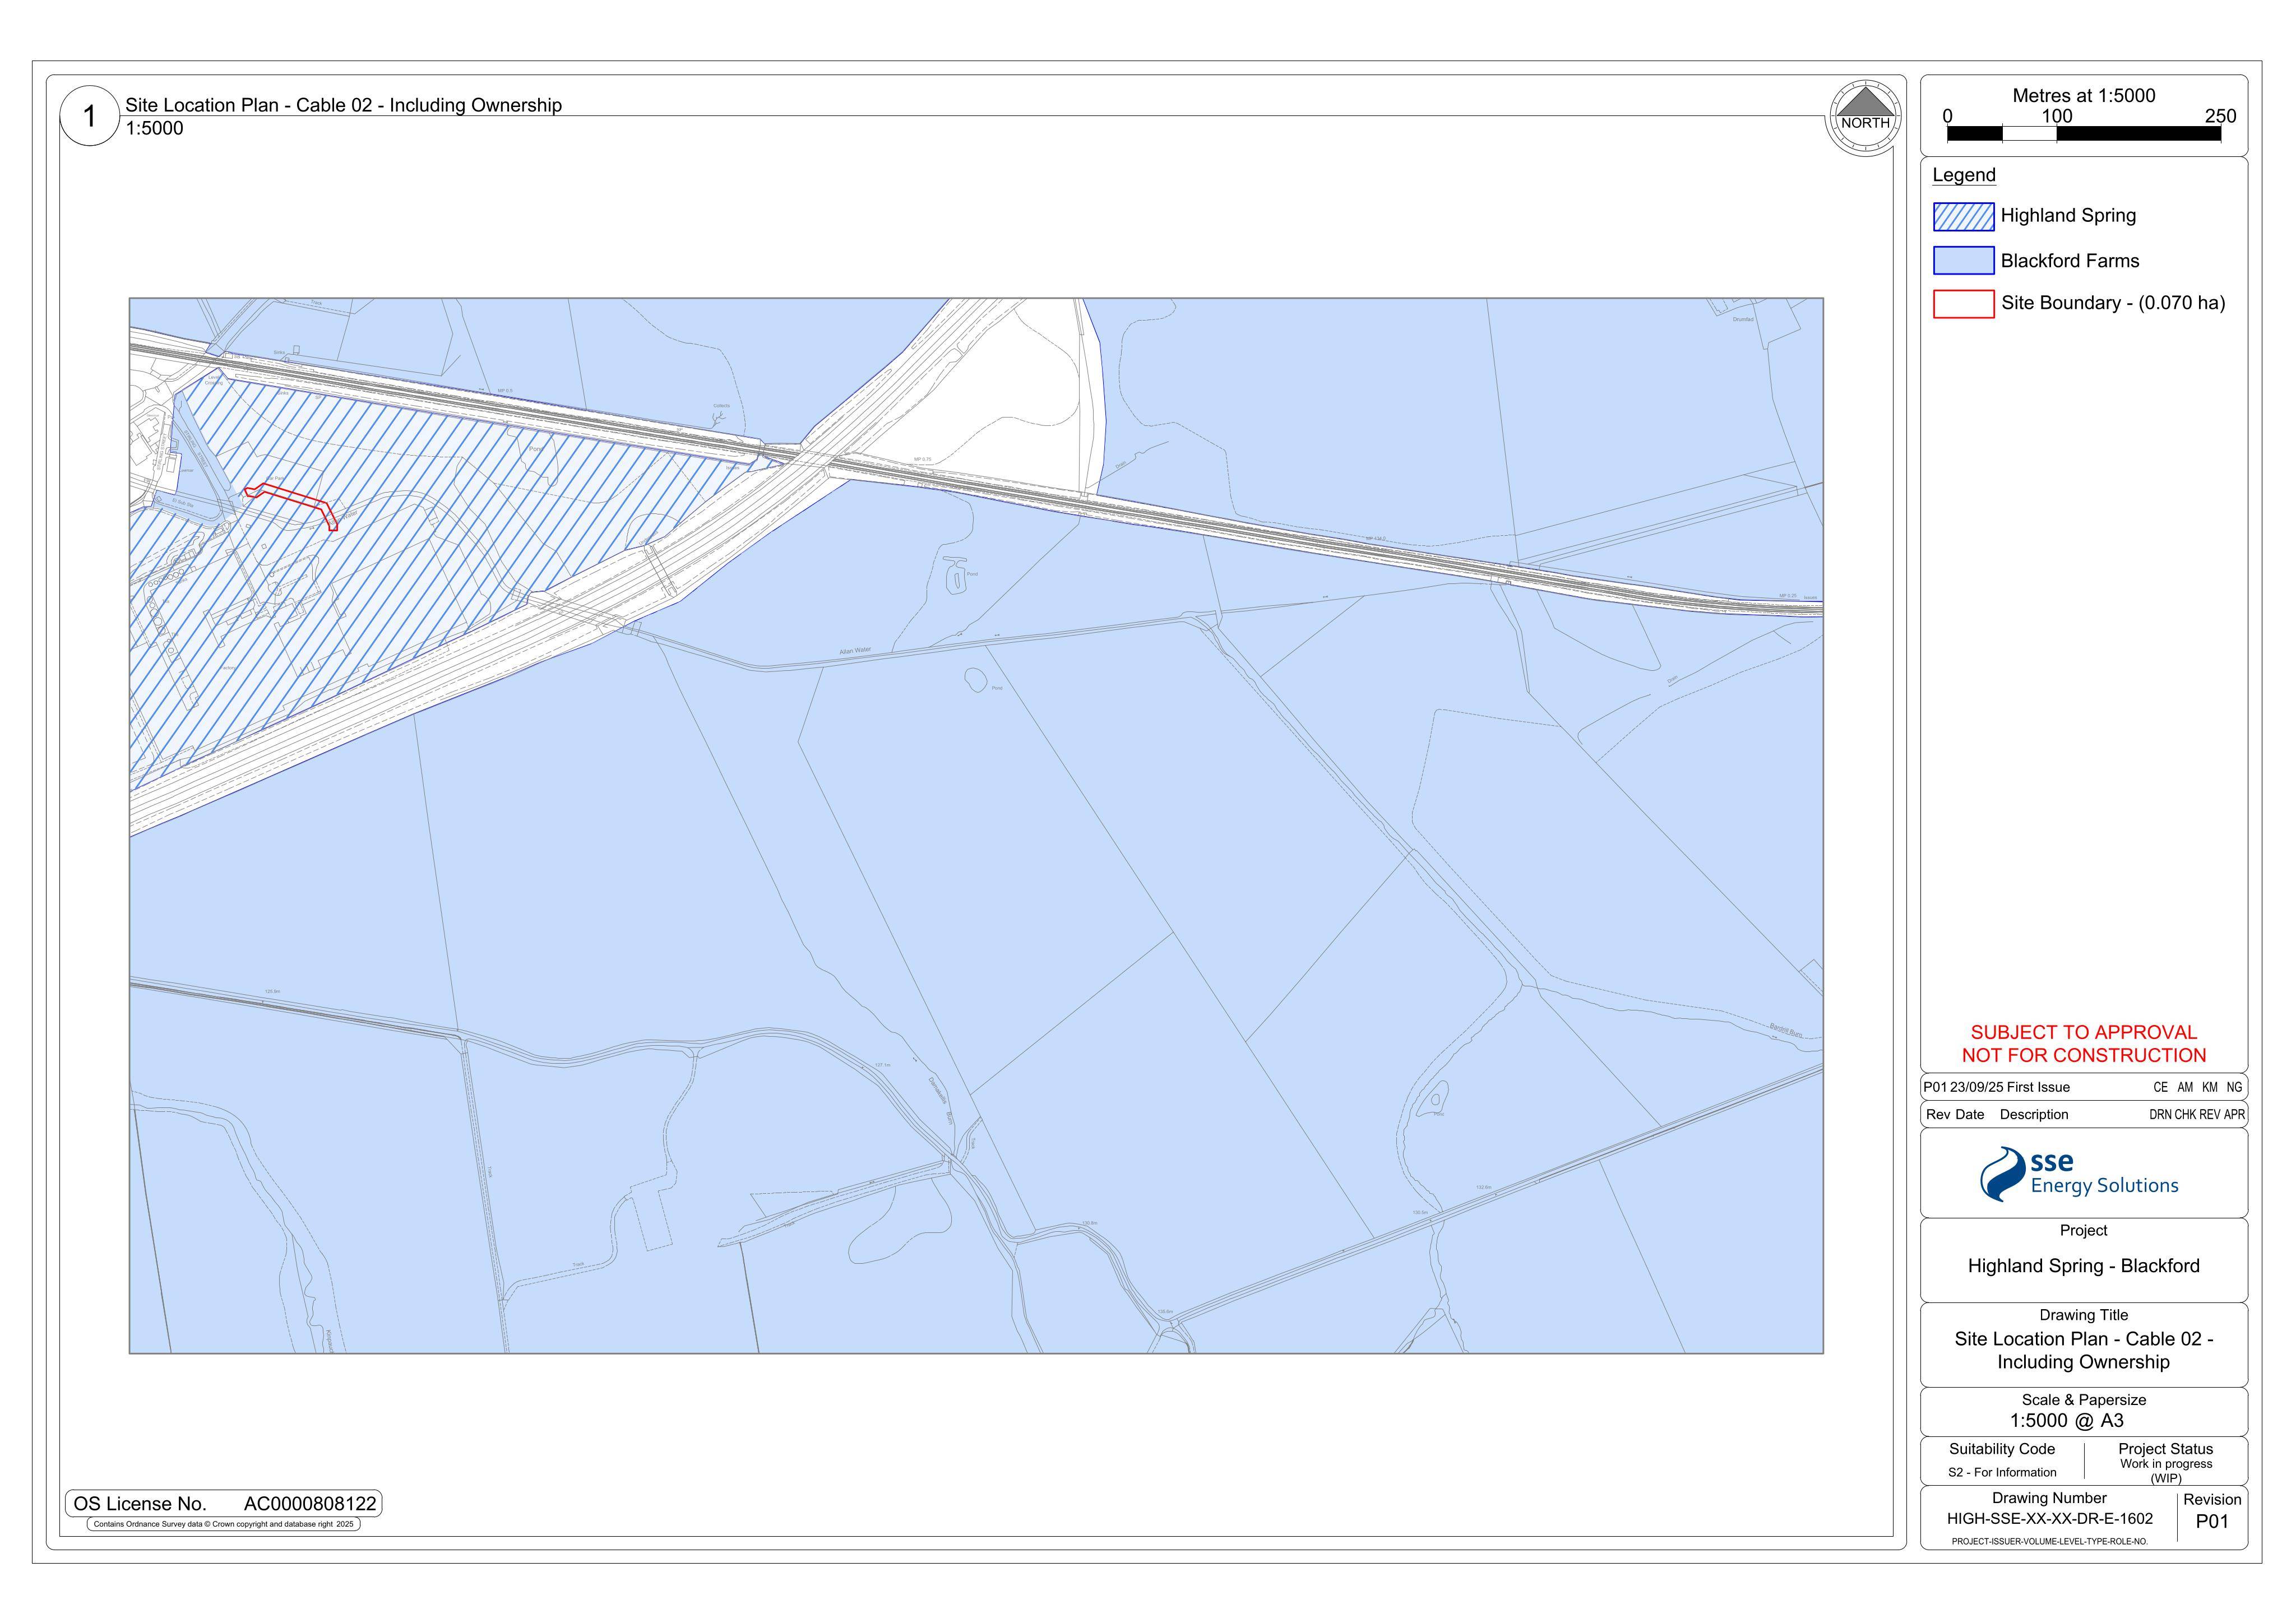The height and width of the screenshot is (1623, 2296).
Task: Click the 'Suitability Code' label
Action: (2002, 1449)
